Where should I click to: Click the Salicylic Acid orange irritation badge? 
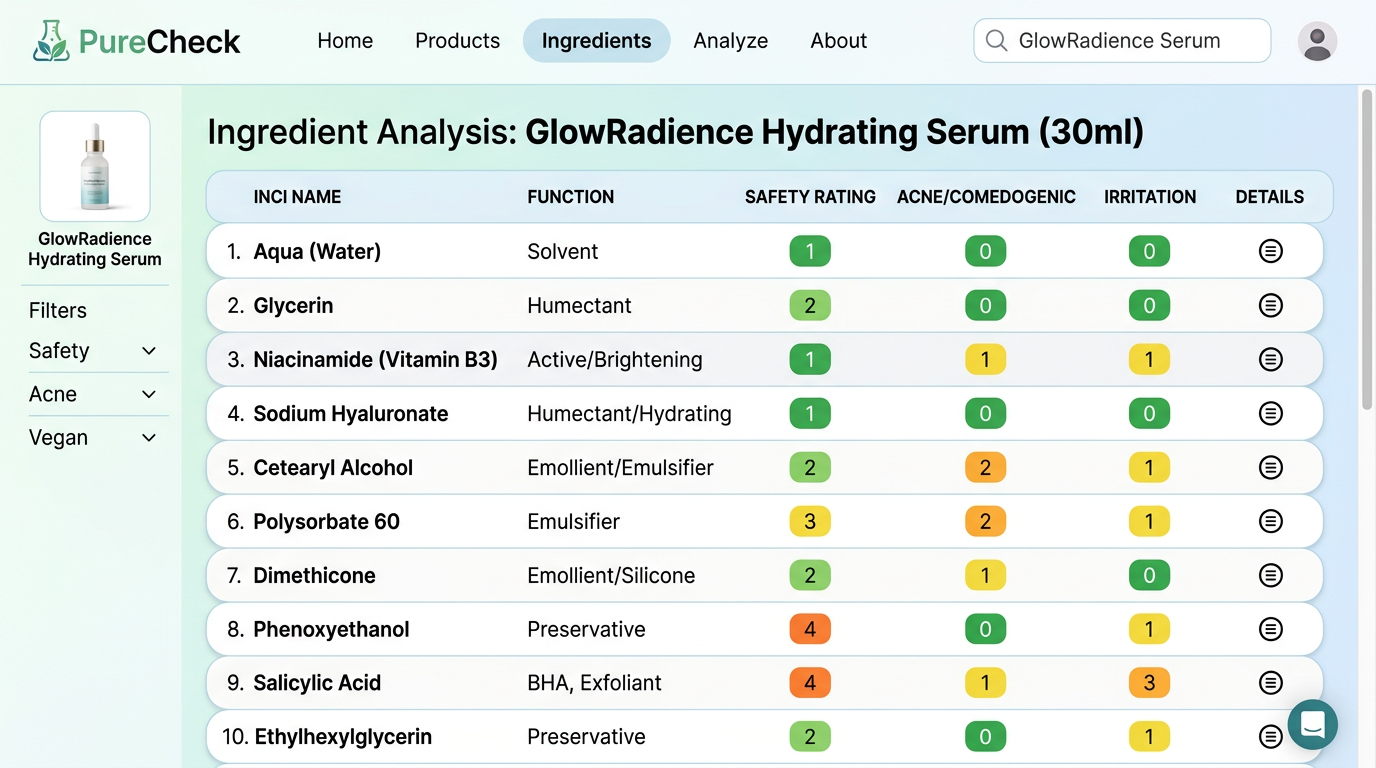[x=1149, y=683]
